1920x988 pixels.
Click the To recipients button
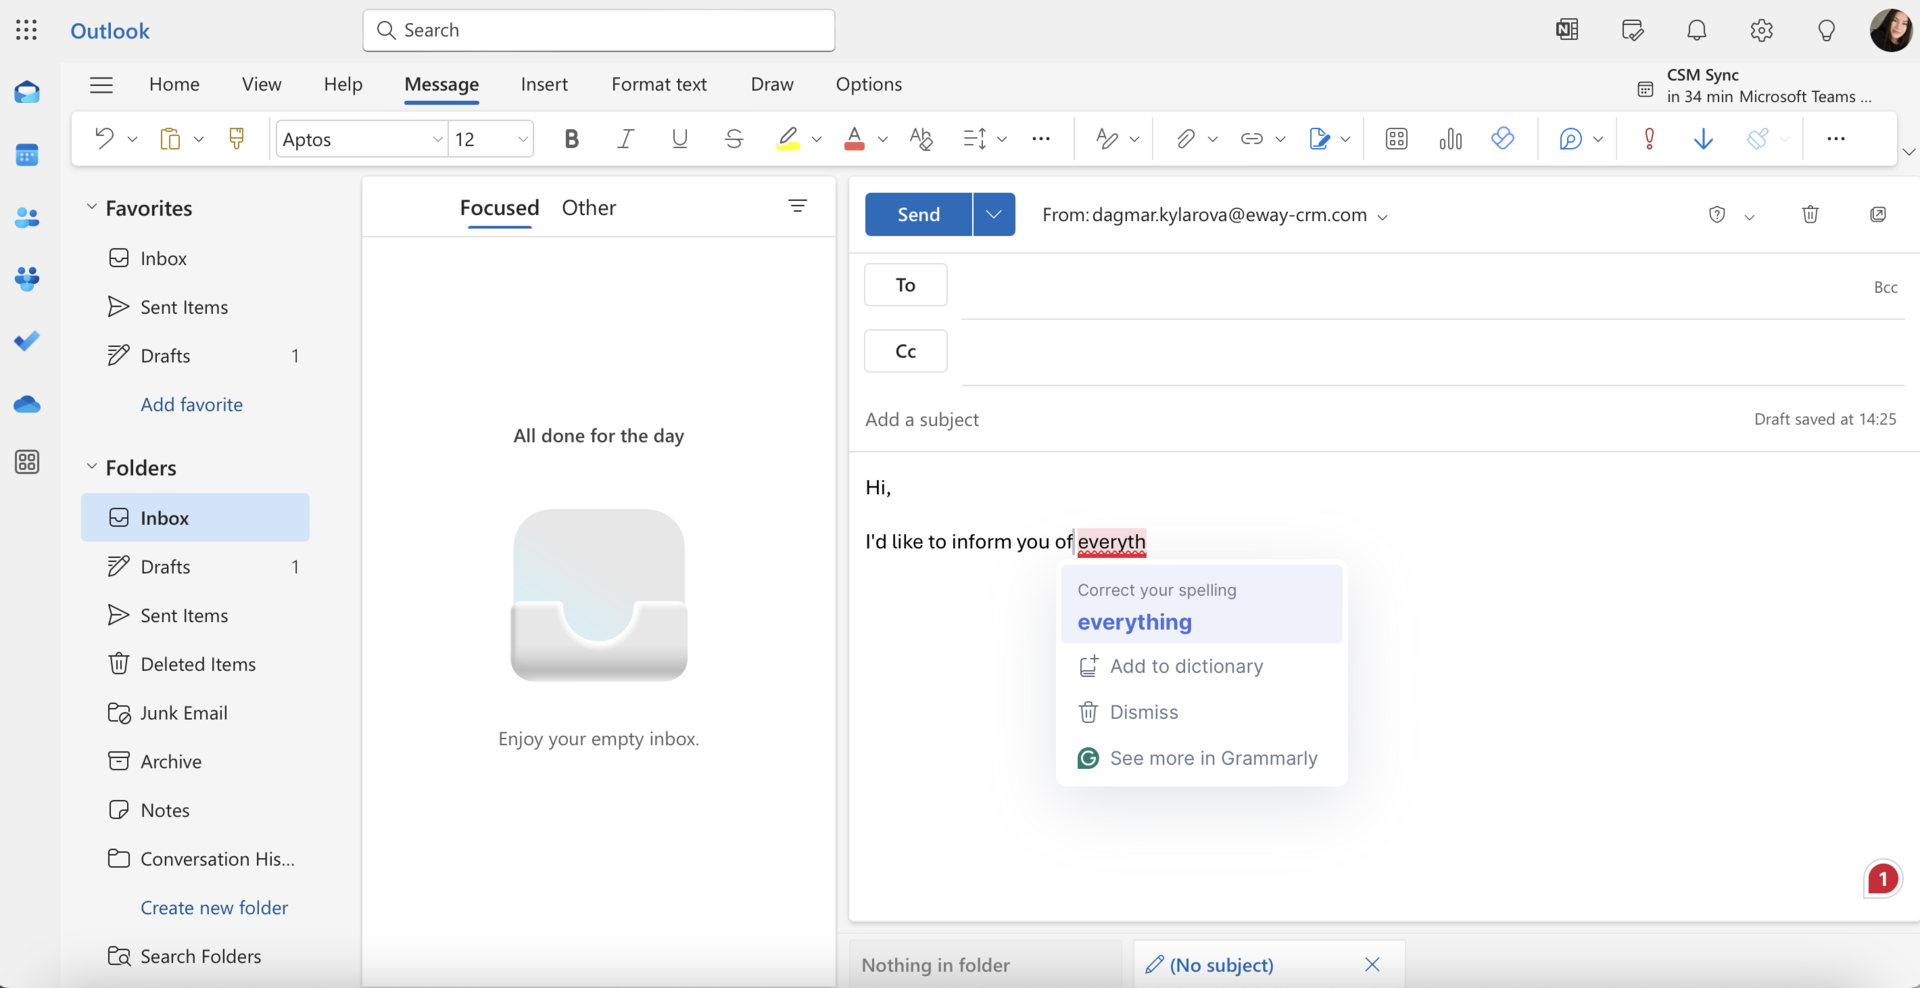click(906, 285)
